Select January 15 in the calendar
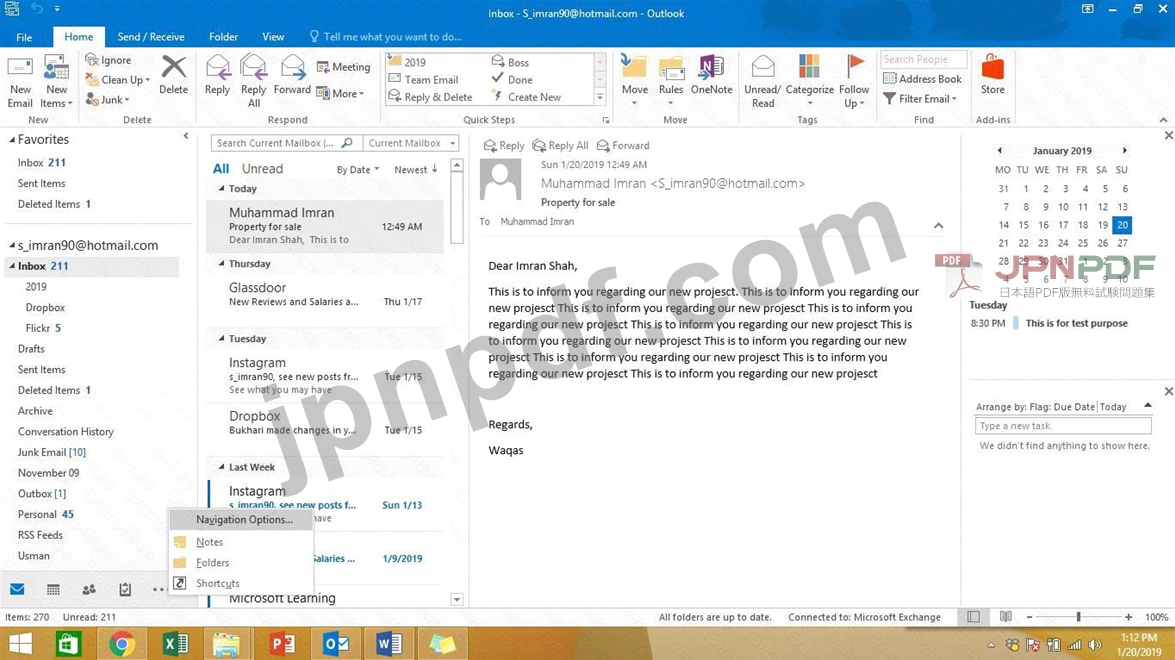The image size is (1175, 660). 1023,225
